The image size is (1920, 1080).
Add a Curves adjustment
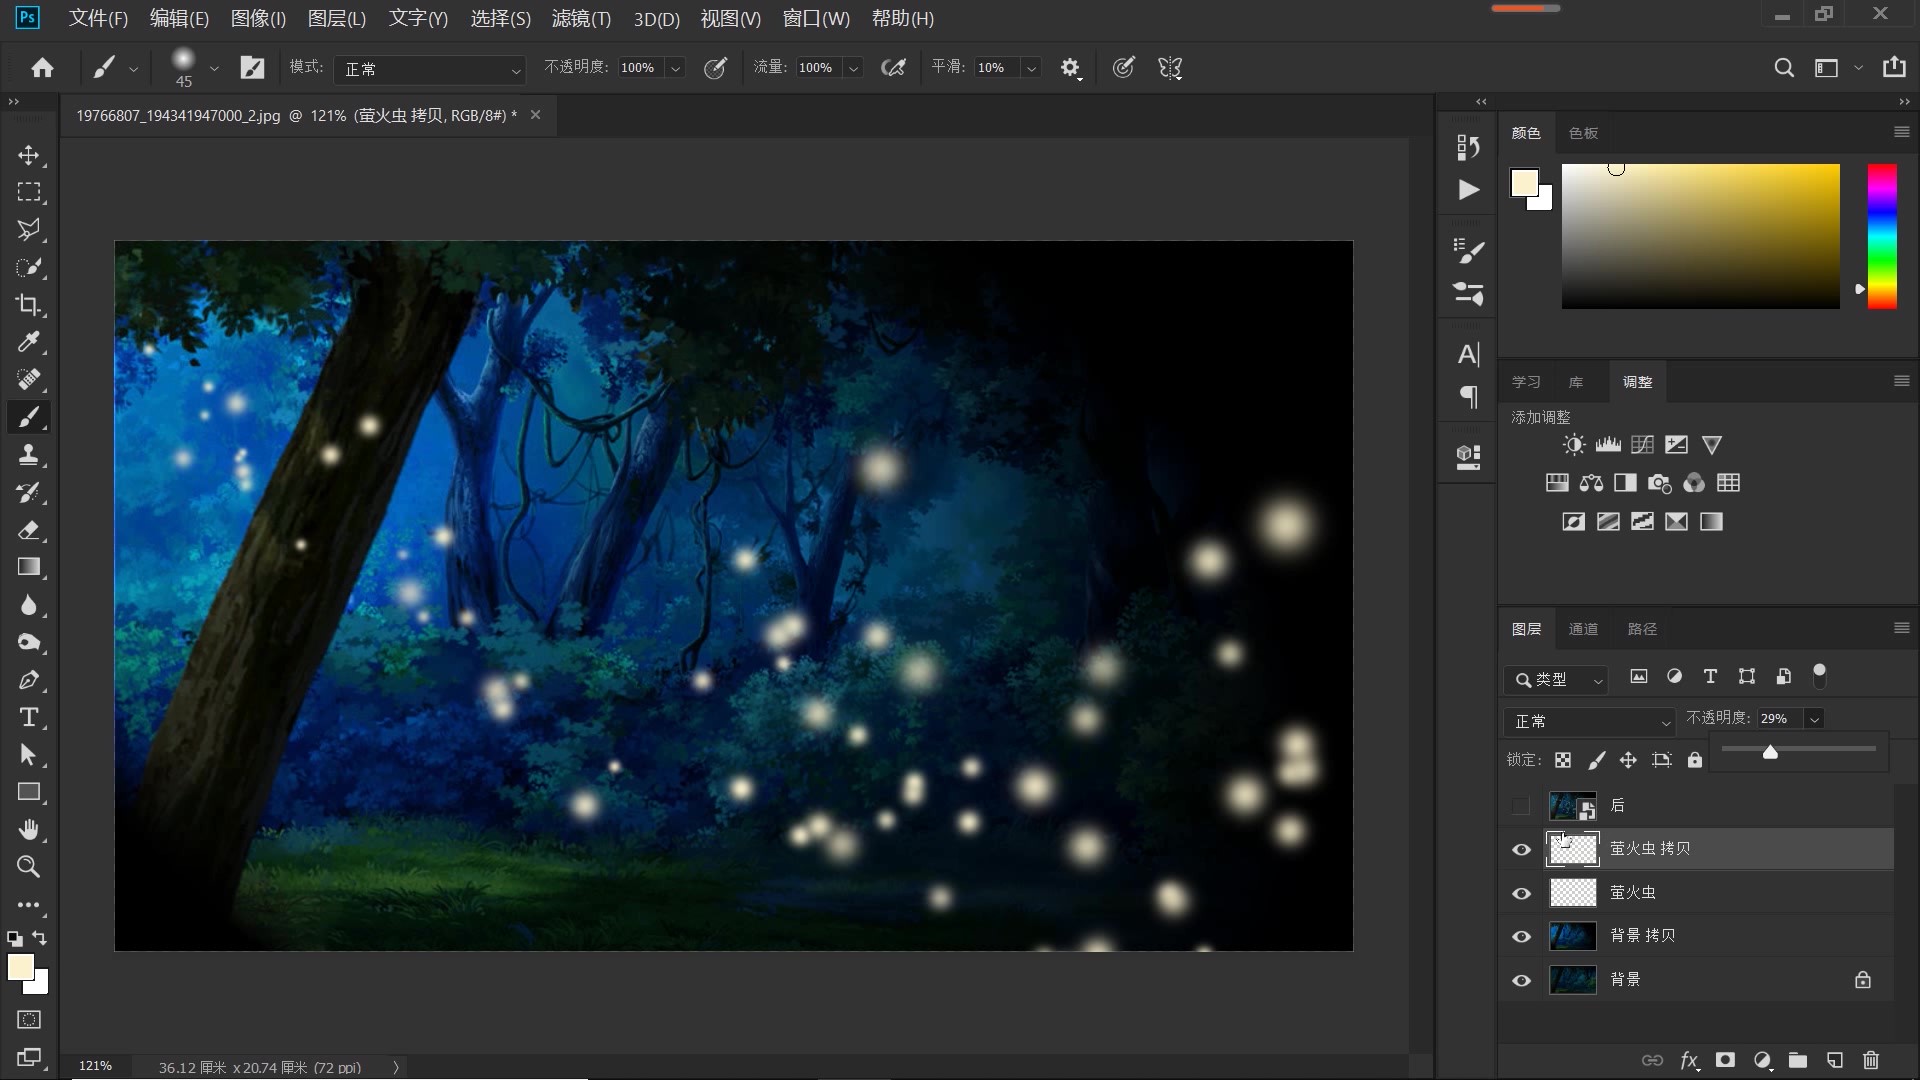click(1642, 445)
